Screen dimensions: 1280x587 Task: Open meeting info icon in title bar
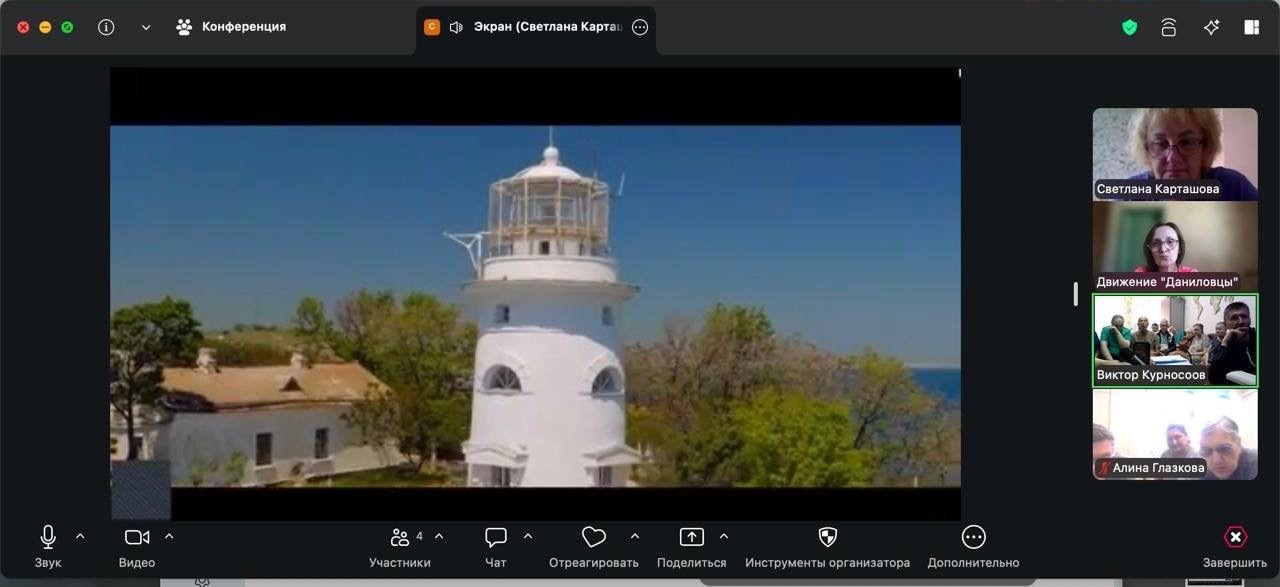[x=106, y=27]
